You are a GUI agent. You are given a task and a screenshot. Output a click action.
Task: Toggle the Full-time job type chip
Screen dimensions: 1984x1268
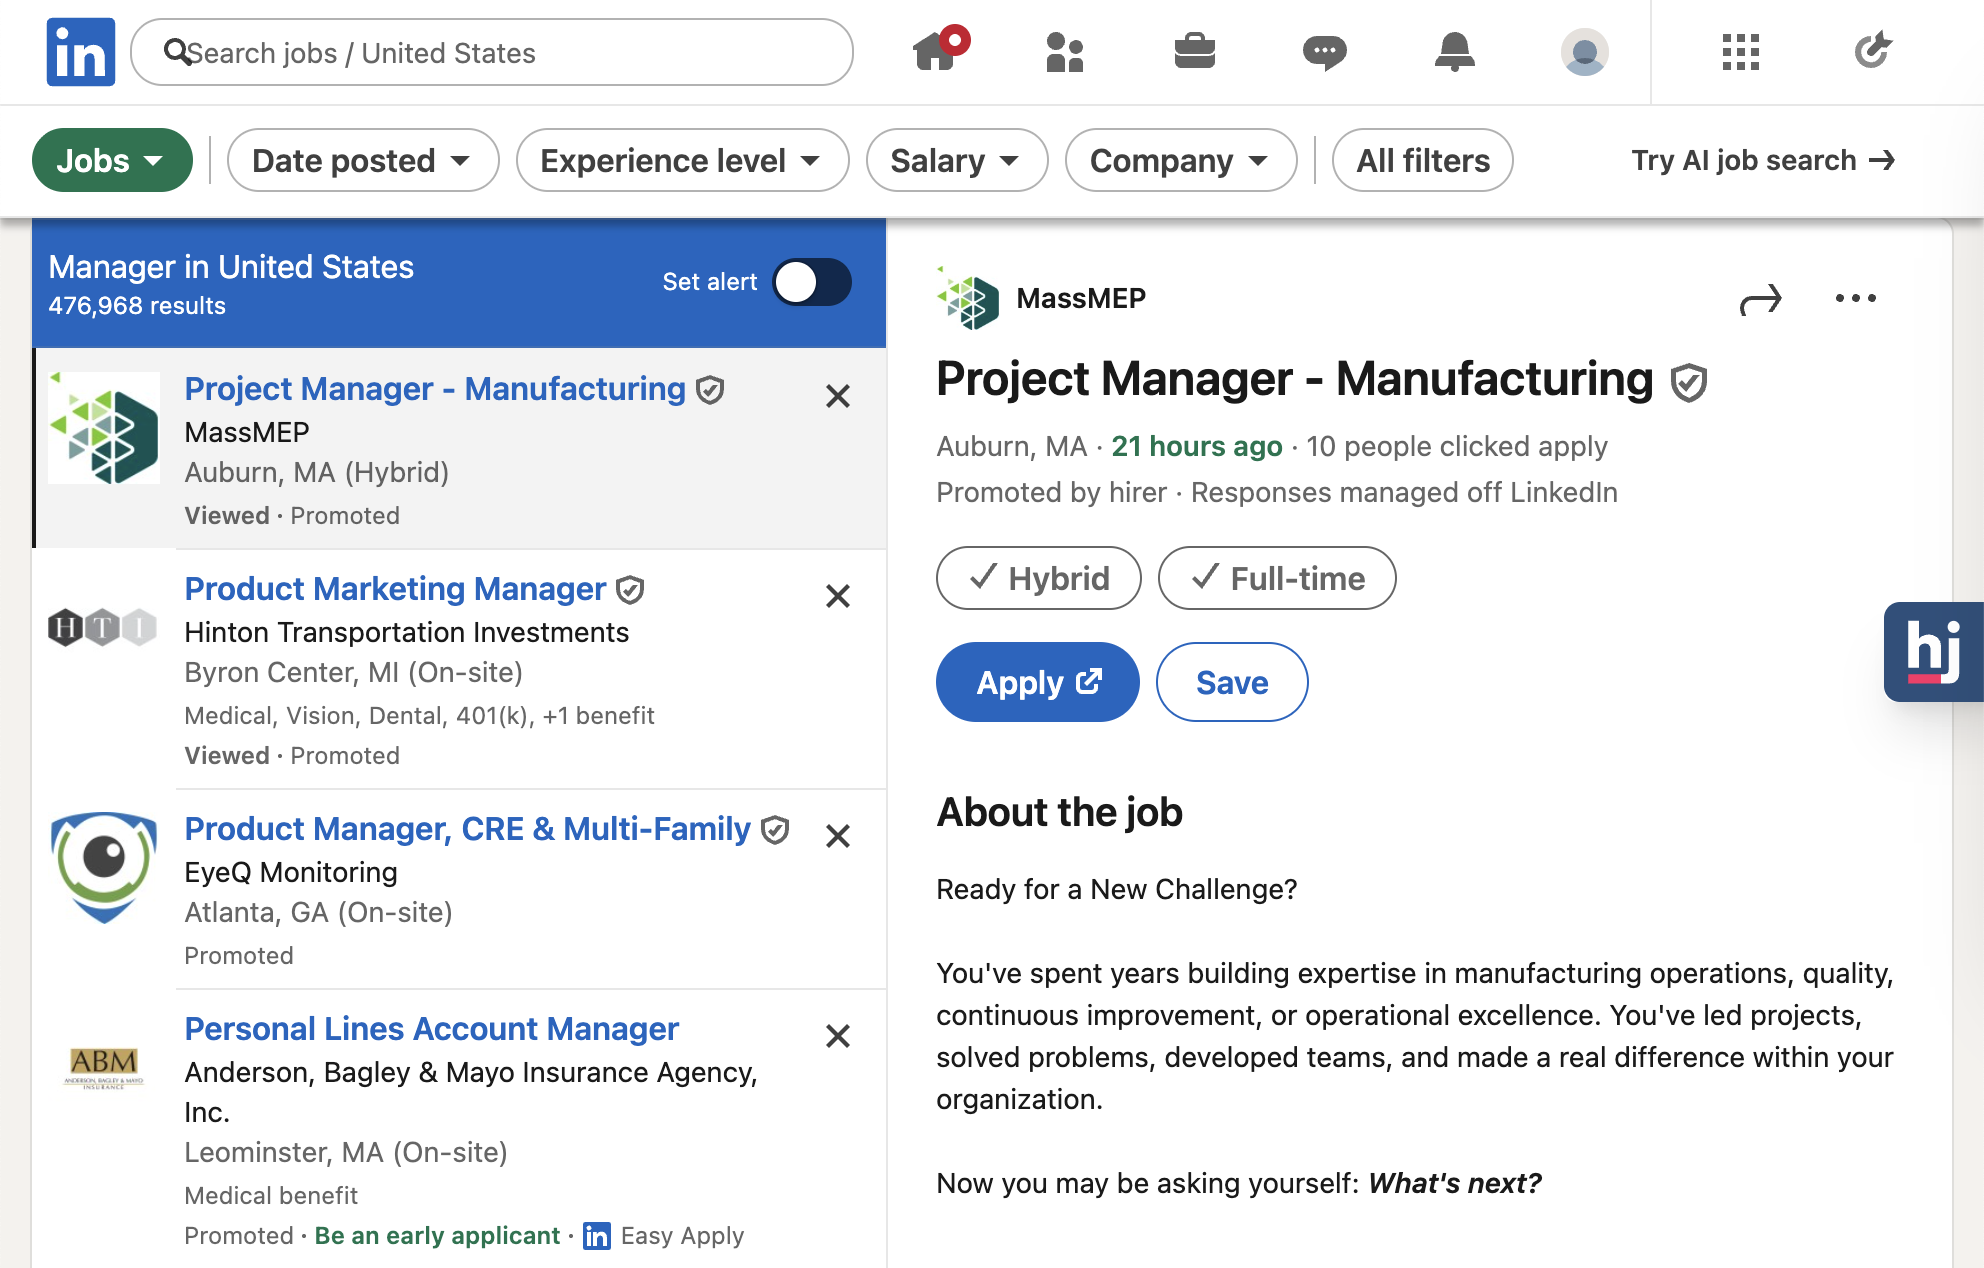[1277, 578]
